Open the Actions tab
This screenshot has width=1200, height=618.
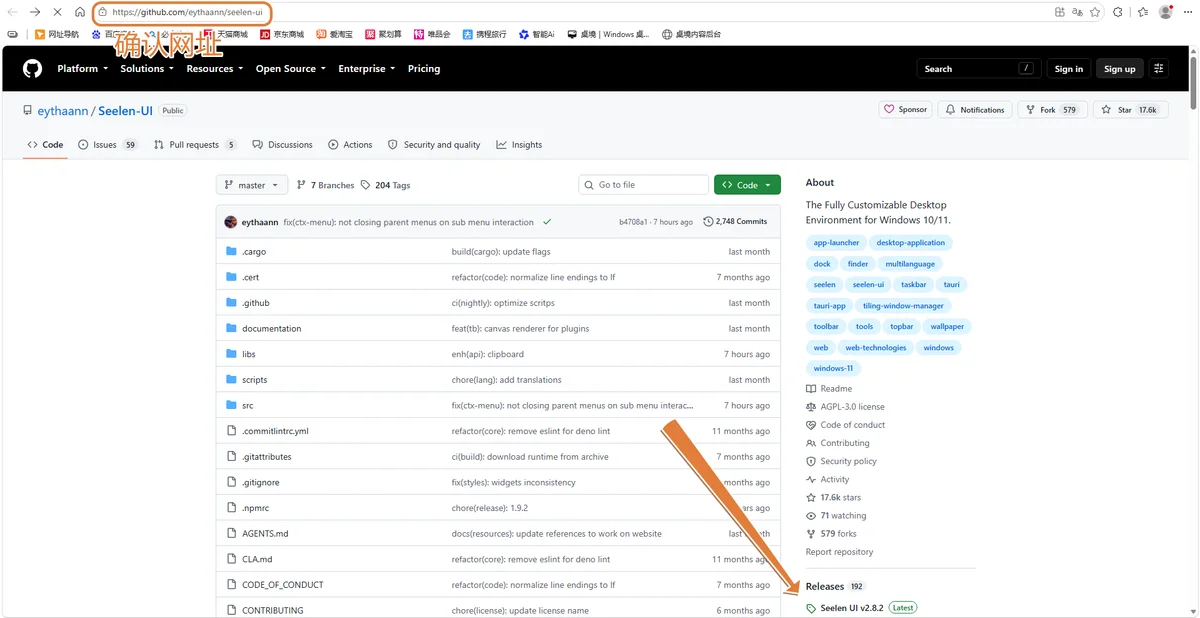coord(350,145)
